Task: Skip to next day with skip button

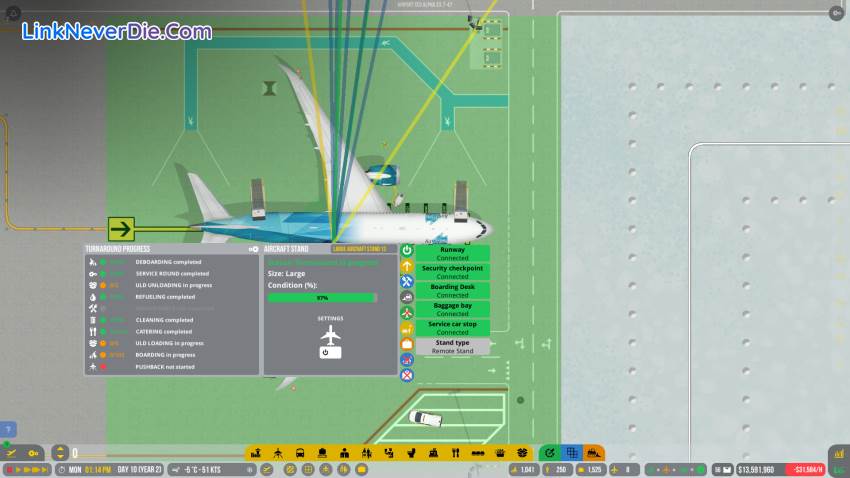Action: 45,470
